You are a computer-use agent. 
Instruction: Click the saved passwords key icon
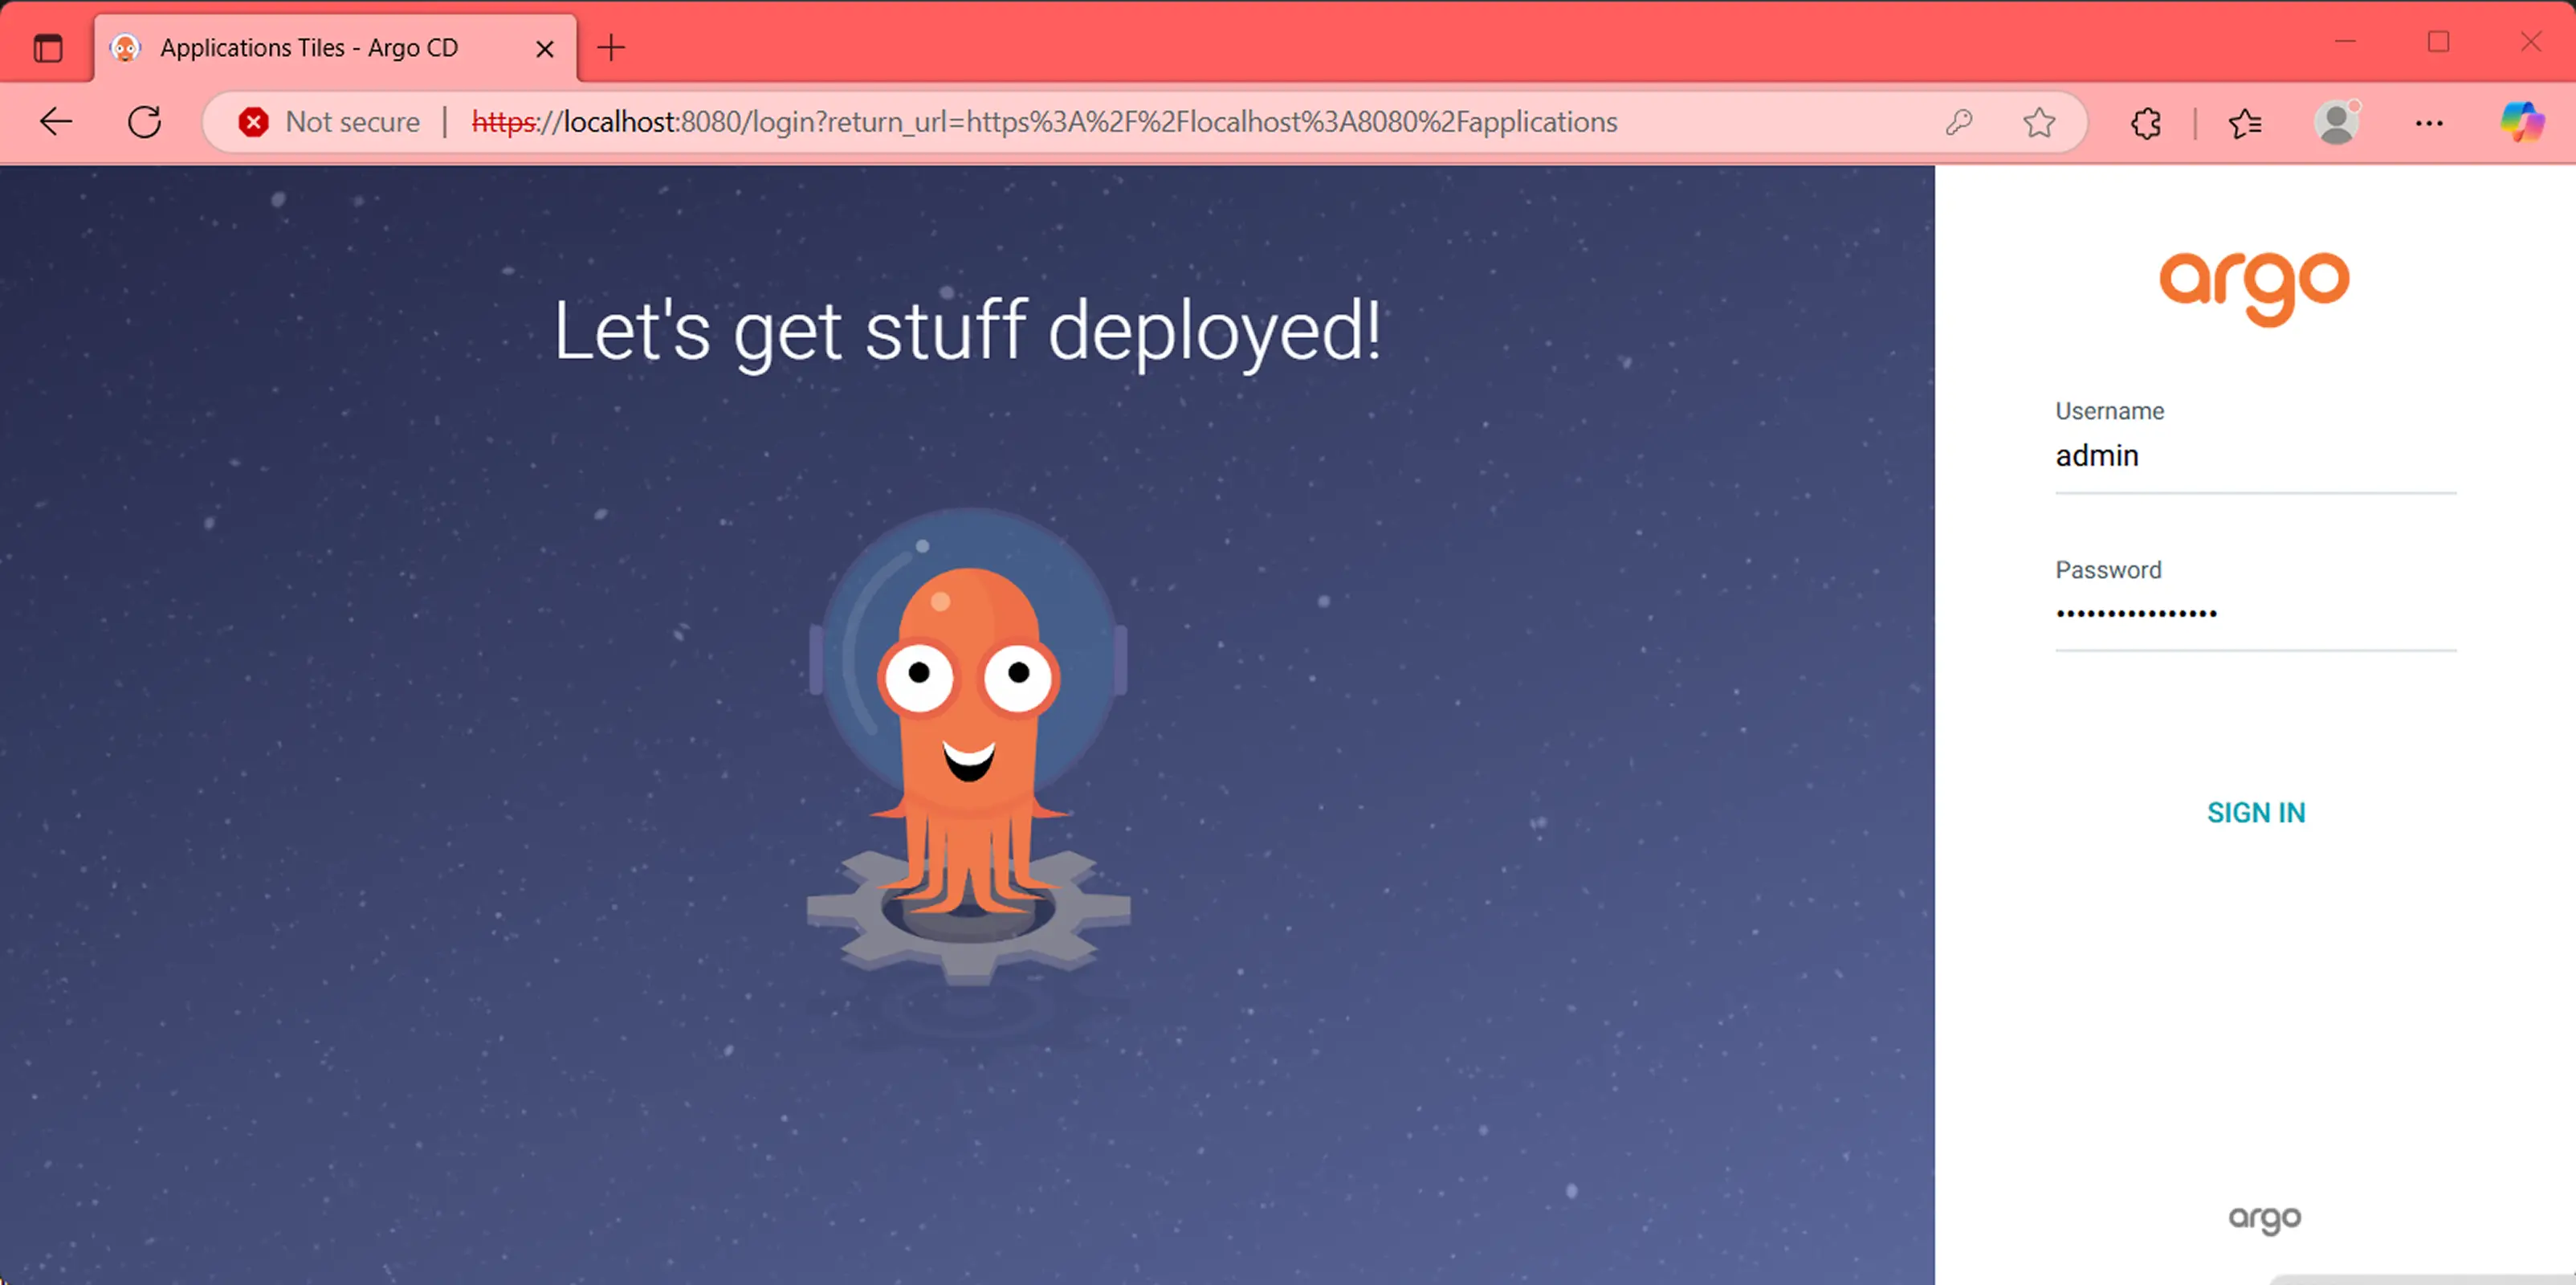(x=1959, y=122)
